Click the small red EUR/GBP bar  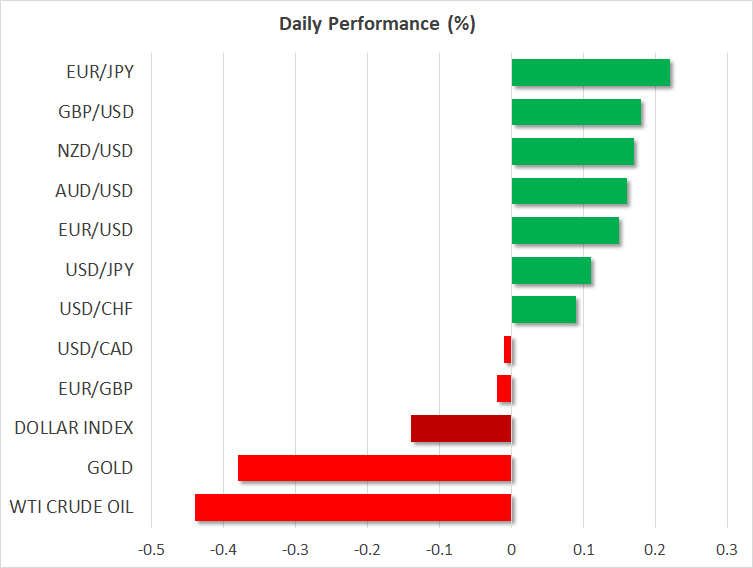[504, 389]
